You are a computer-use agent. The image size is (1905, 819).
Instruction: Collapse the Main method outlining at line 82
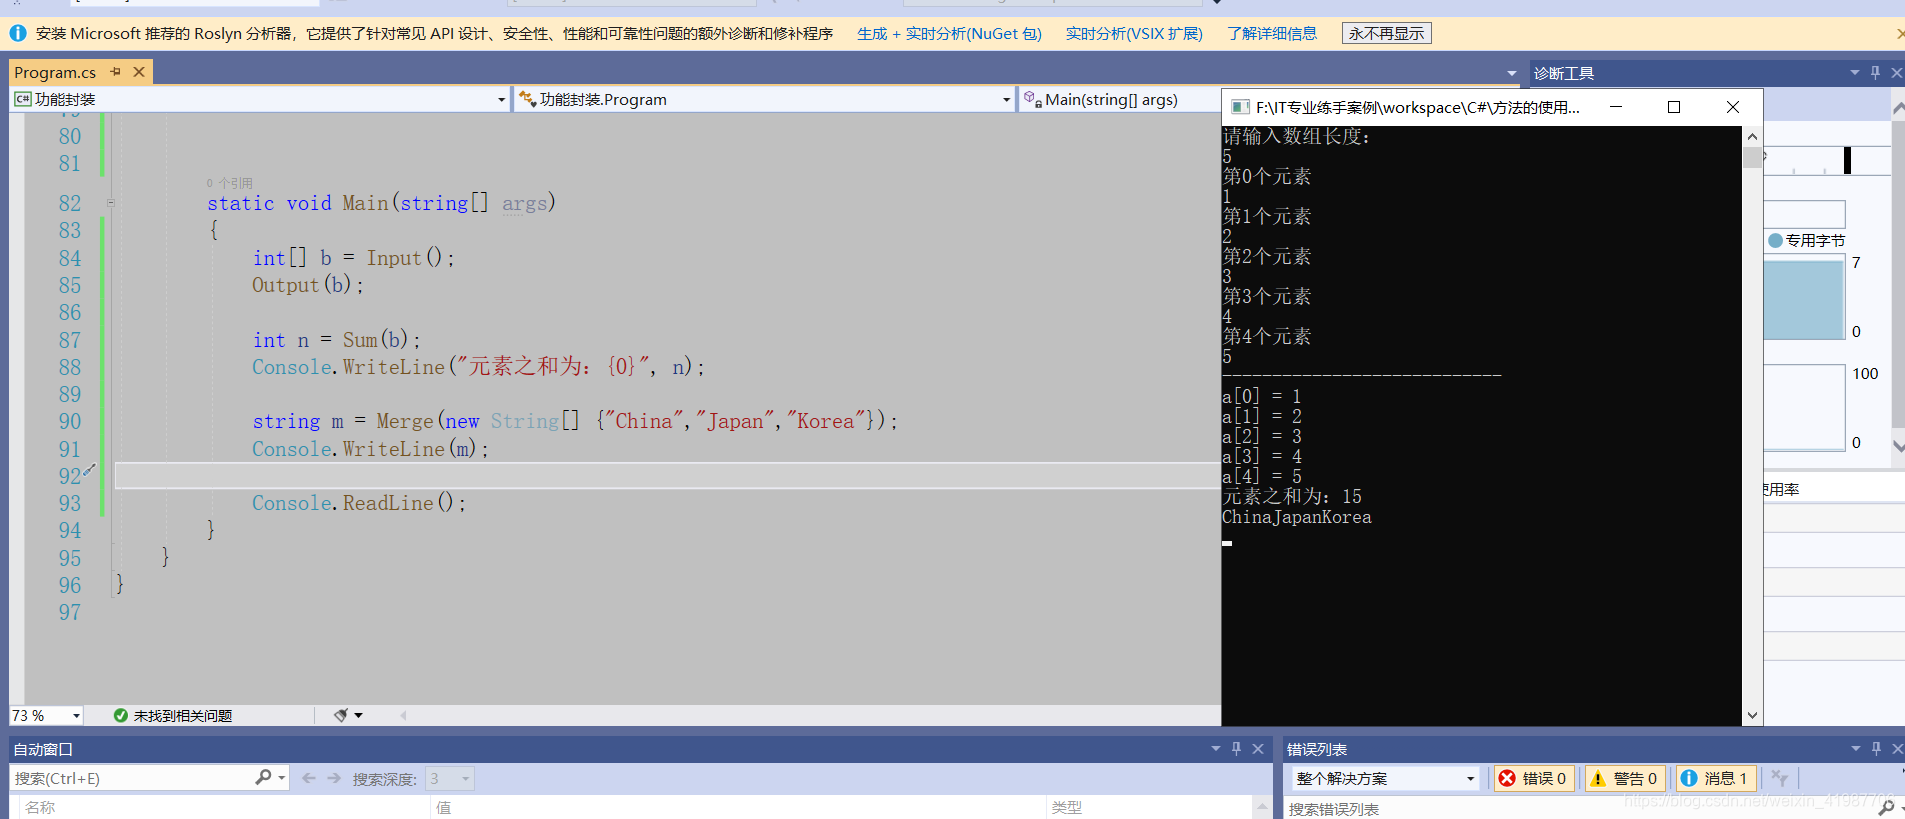[111, 203]
